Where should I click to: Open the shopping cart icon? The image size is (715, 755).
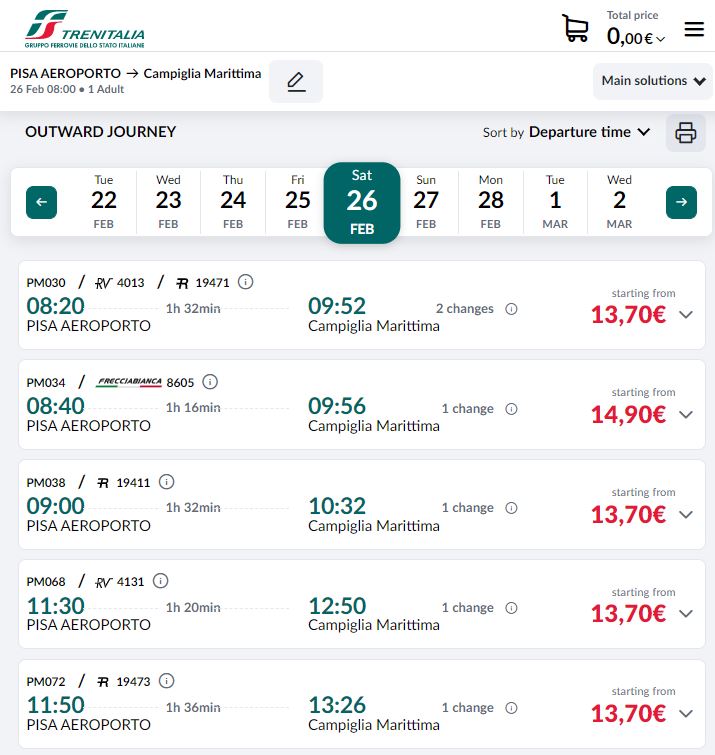coord(576,28)
